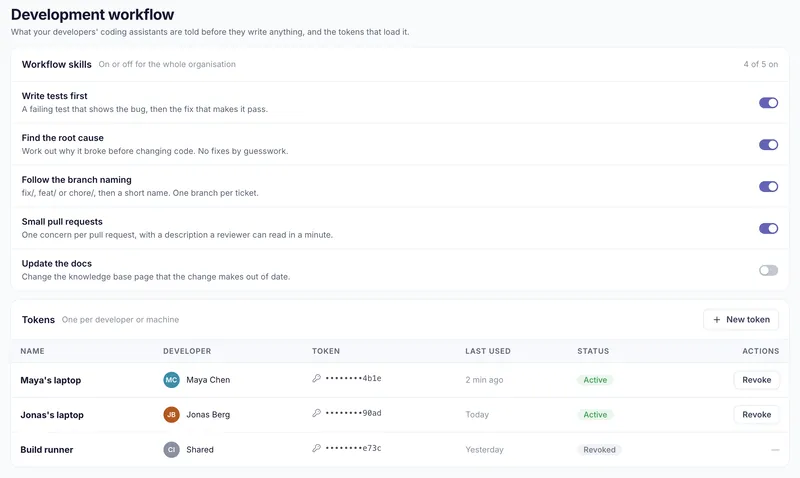Click the 4 of 5 on counter
The image size is (800, 478).
tap(761, 64)
